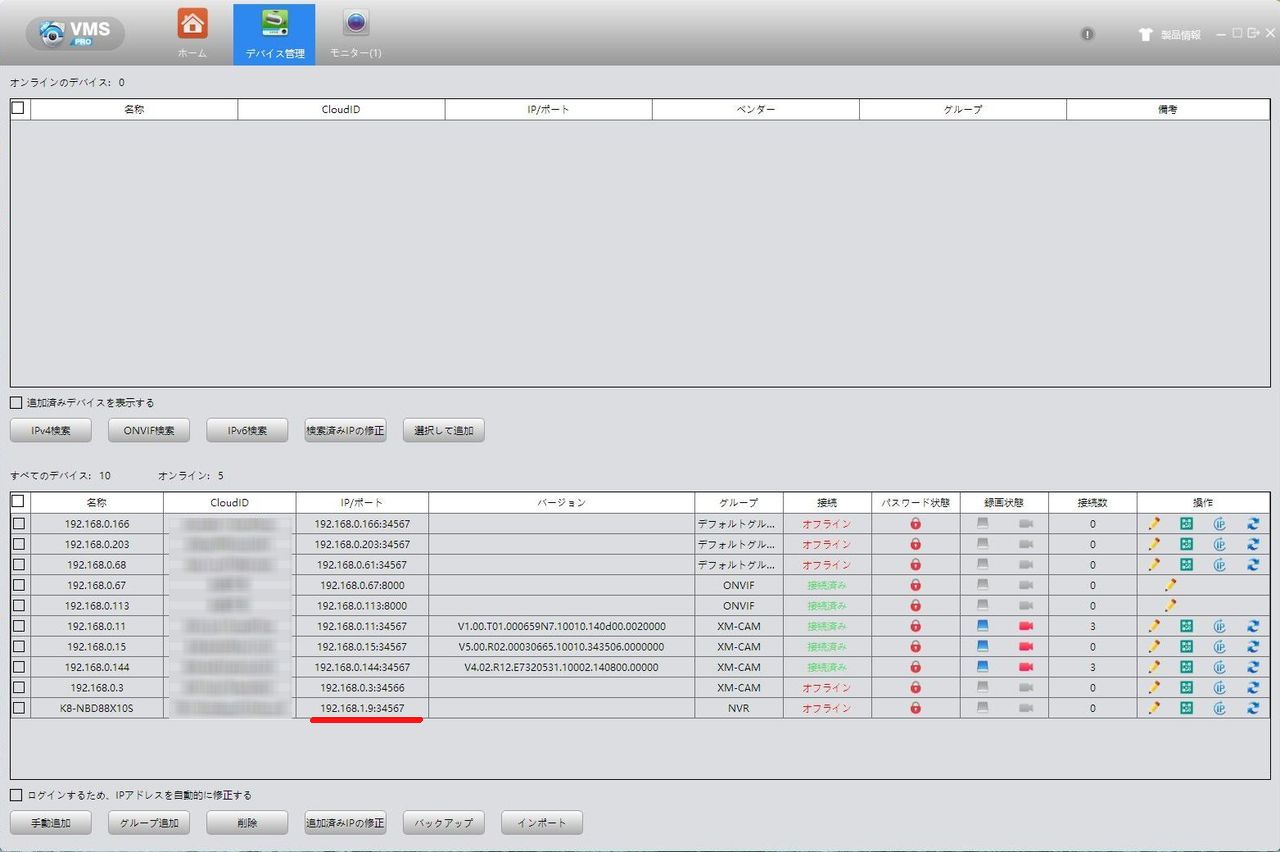
Task: Refresh device 192.168.0.68 with the blue arrows icon
Action: coord(1252,564)
